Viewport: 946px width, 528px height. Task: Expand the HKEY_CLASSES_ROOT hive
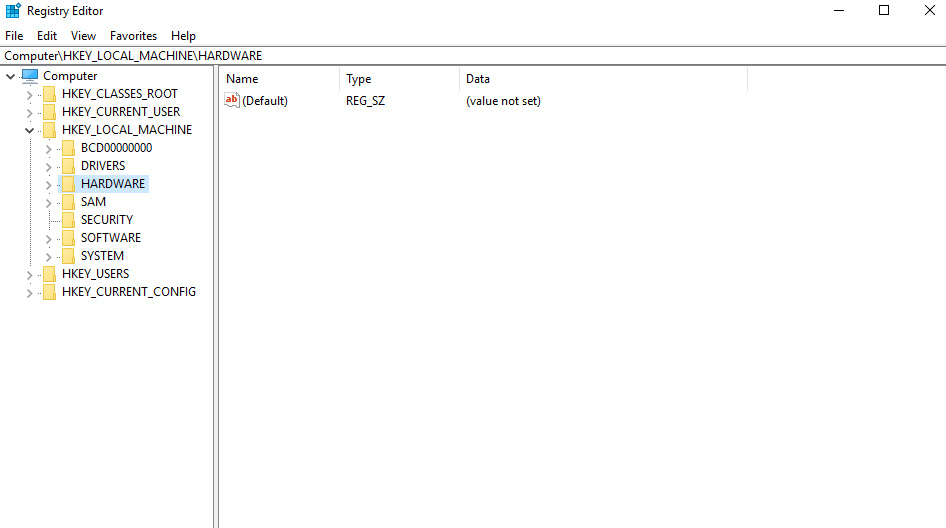pyautogui.click(x=30, y=95)
